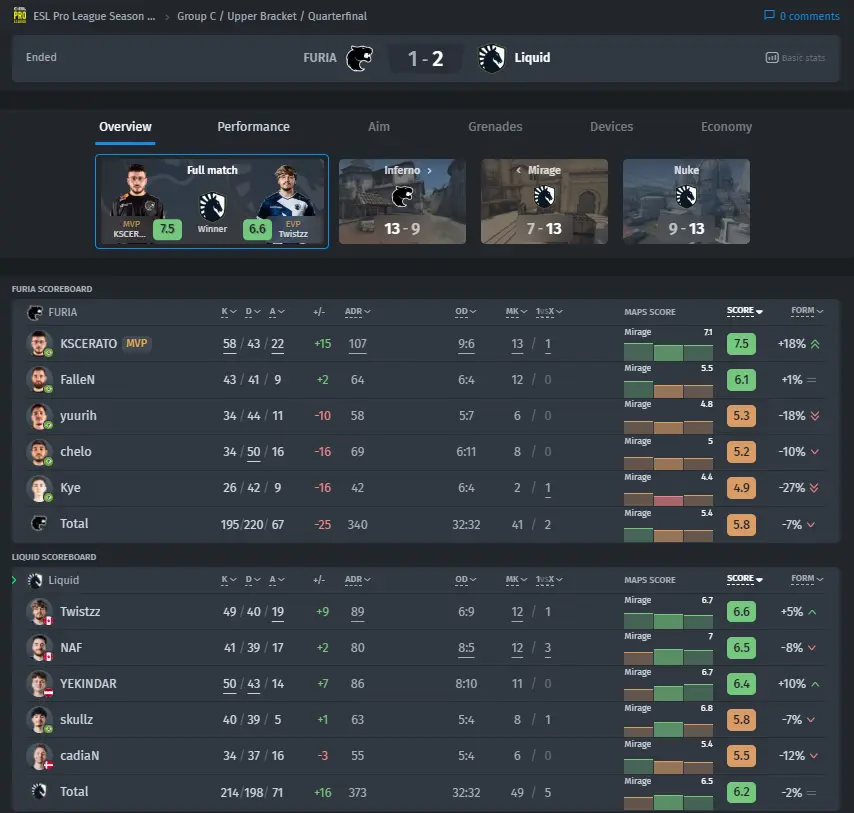Click KSCERATO's 7.5 score badge
Screen dimensions: 854x813
(x=741, y=344)
